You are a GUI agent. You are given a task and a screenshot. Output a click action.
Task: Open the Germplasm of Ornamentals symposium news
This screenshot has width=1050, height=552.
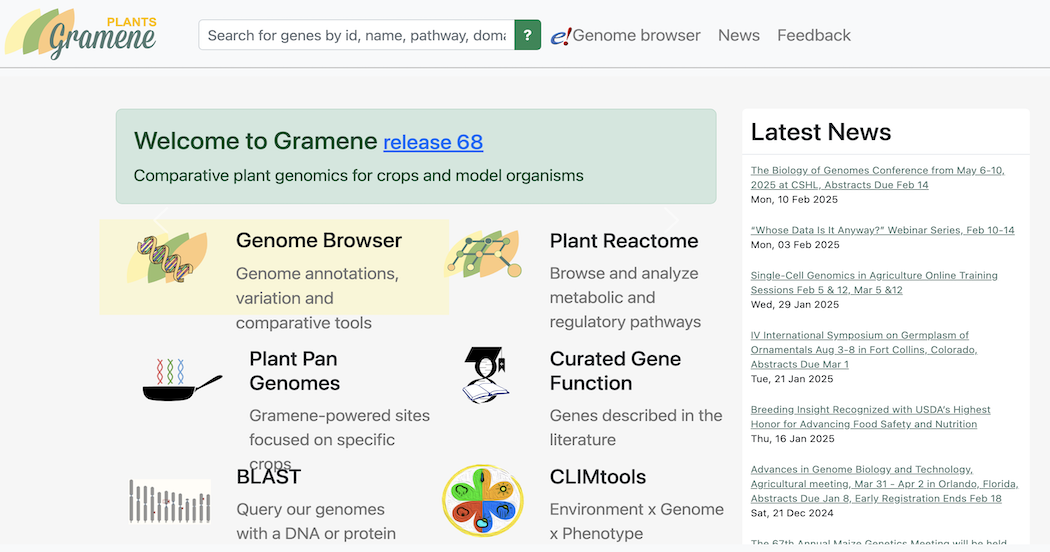pos(864,350)
